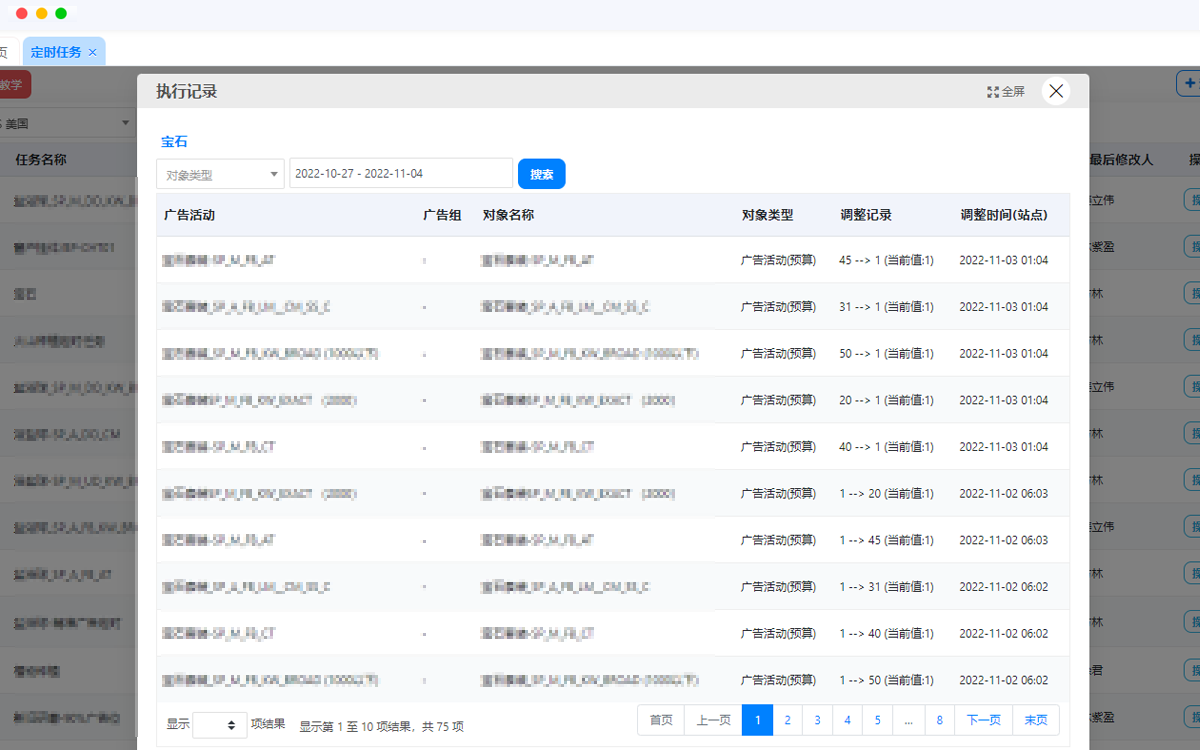Viewport: 1200px width, 750px height.
Task: Open the 对象类型 dropdown filter
Action: (220, 174)
